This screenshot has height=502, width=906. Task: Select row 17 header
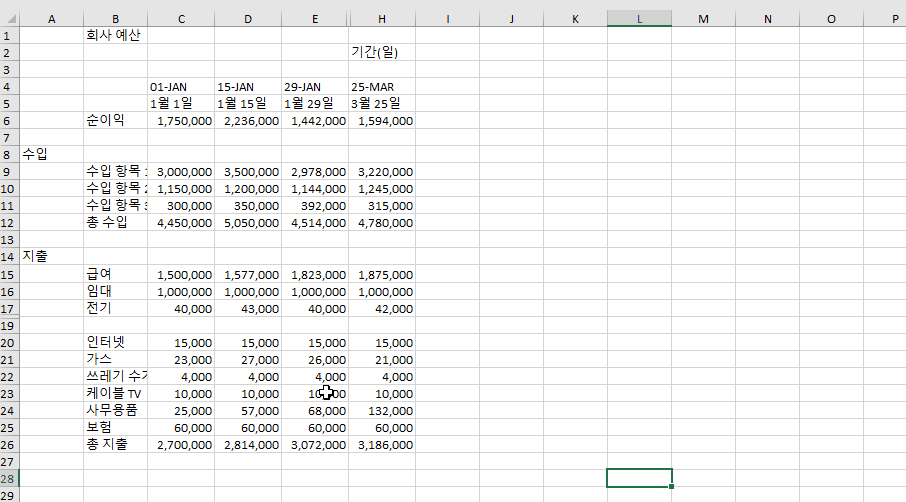[9, 308]
